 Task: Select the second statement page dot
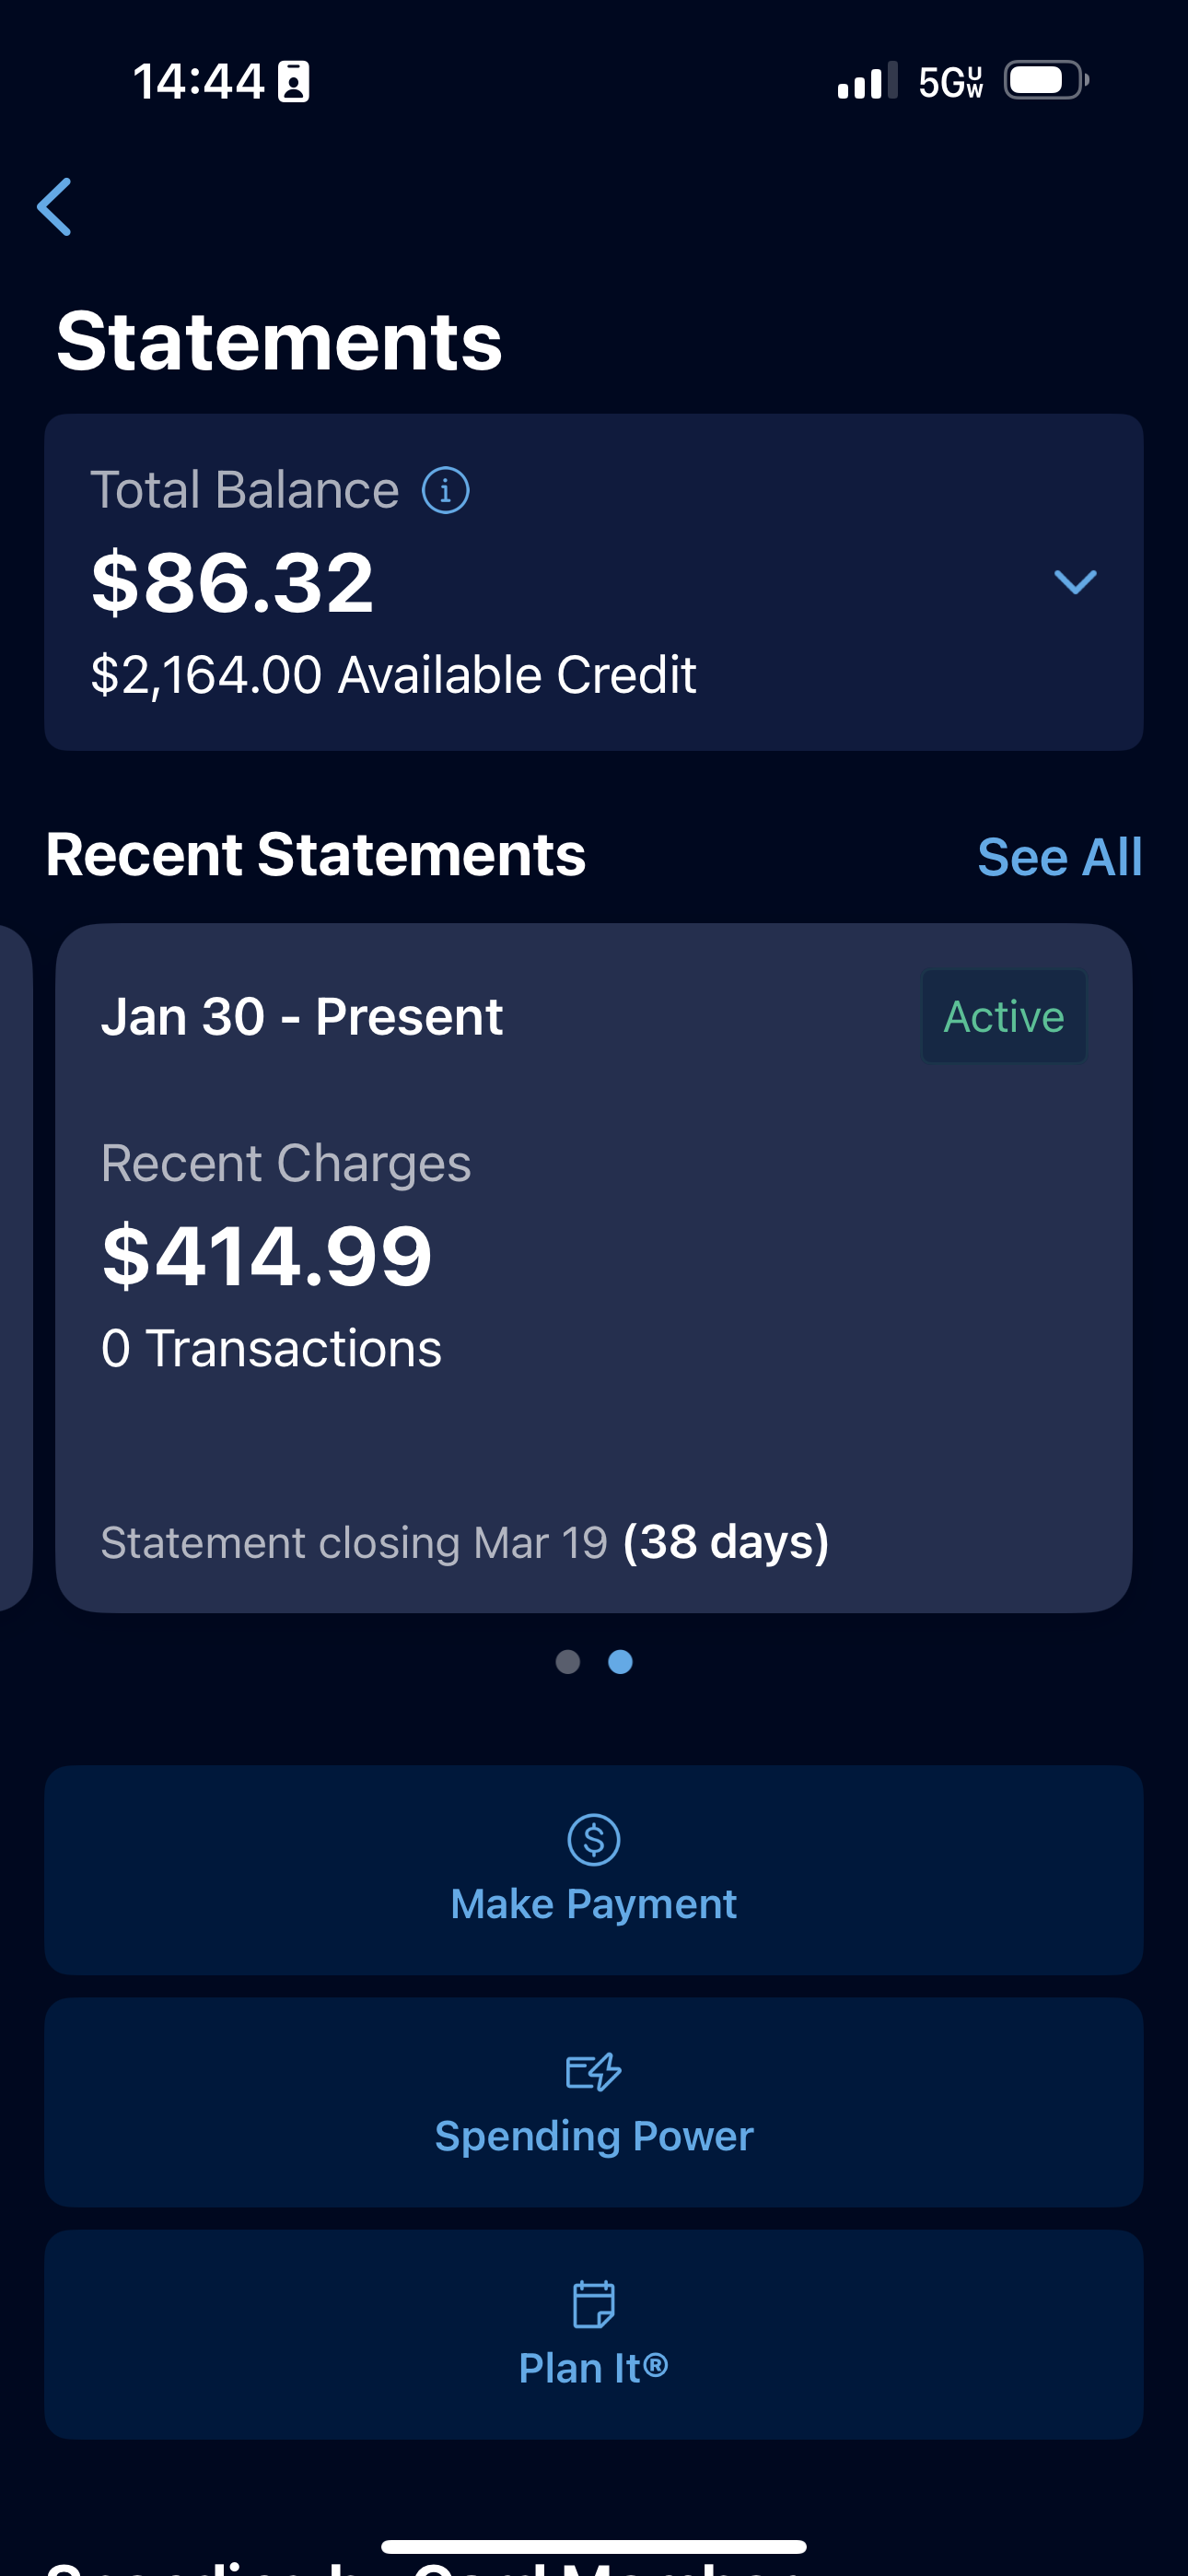click(621, 1662)
